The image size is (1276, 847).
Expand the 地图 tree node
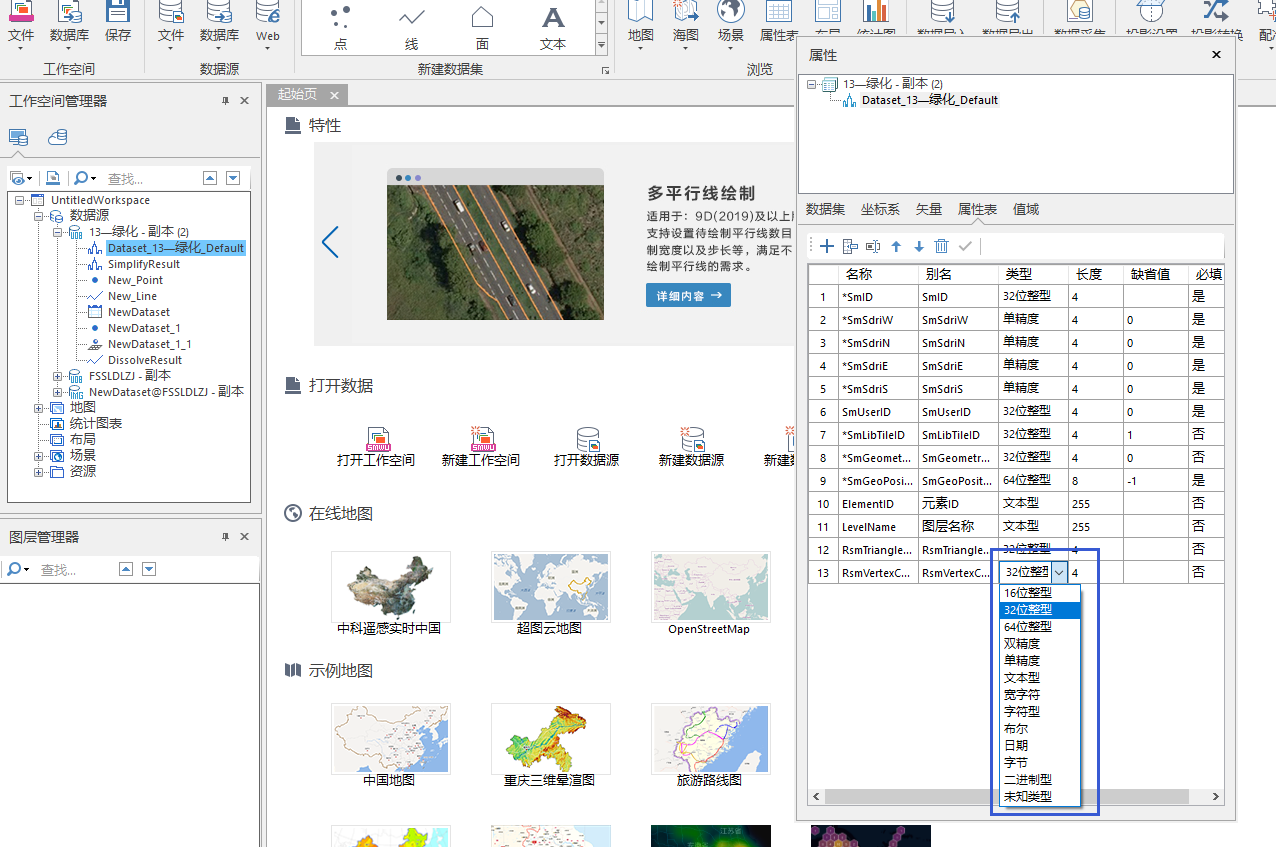(x=39, y=408)
